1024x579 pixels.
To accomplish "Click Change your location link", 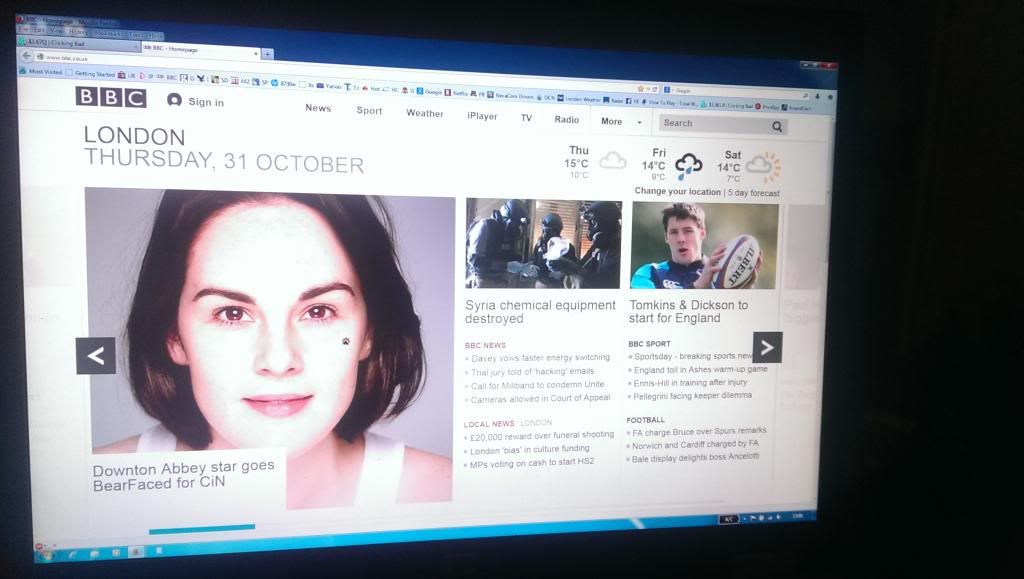I will pos(677,192).
